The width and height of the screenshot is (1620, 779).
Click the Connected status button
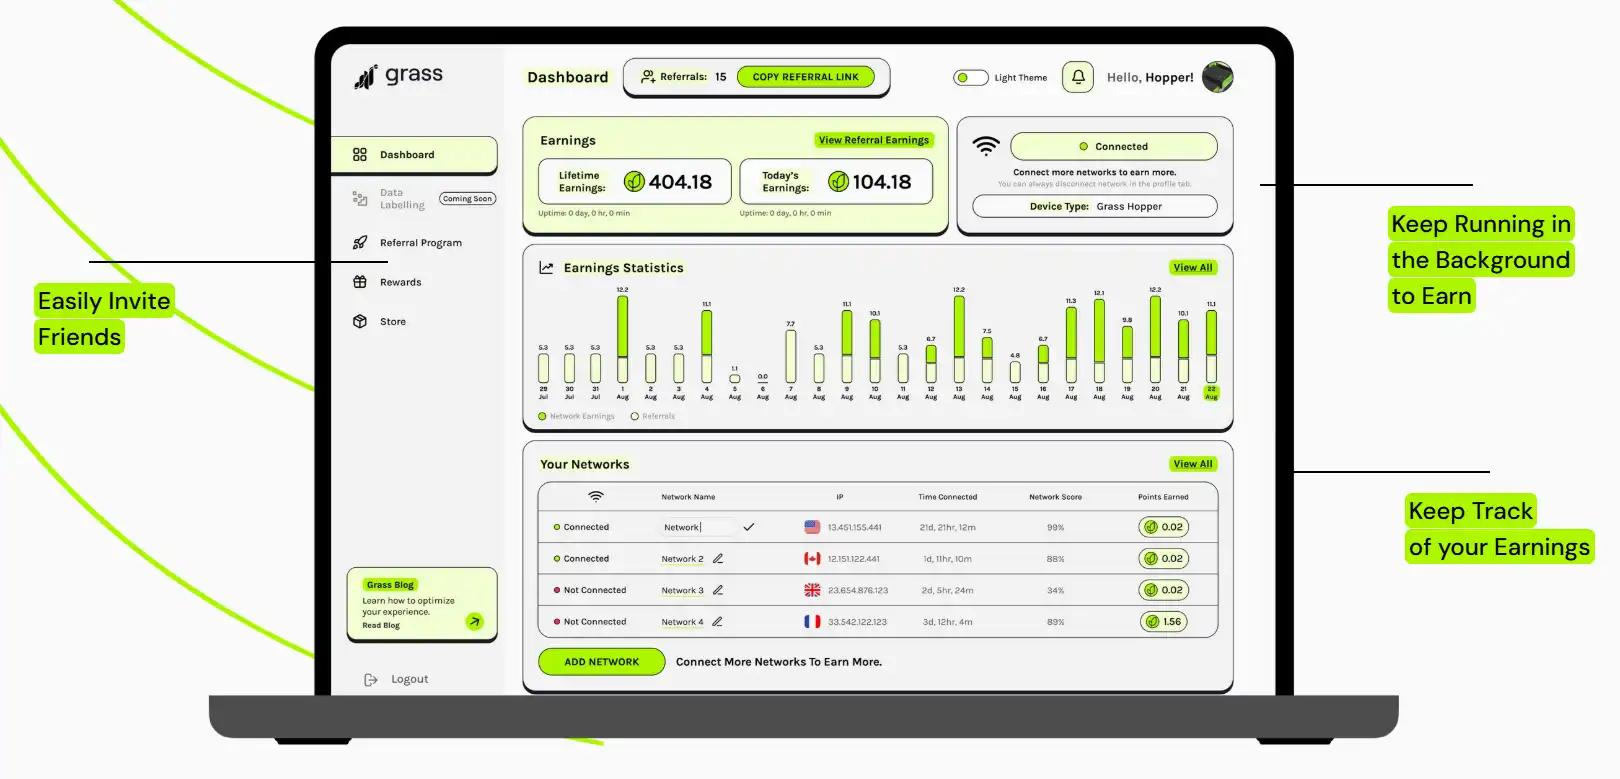pyautogui.click(x=1114, y=146)
